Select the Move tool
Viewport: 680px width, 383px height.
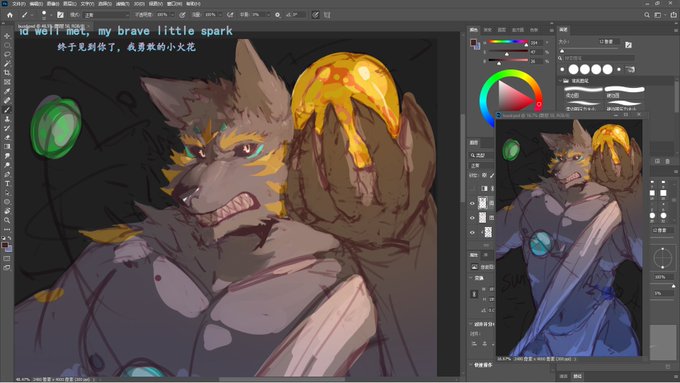[x=7, y=36]
